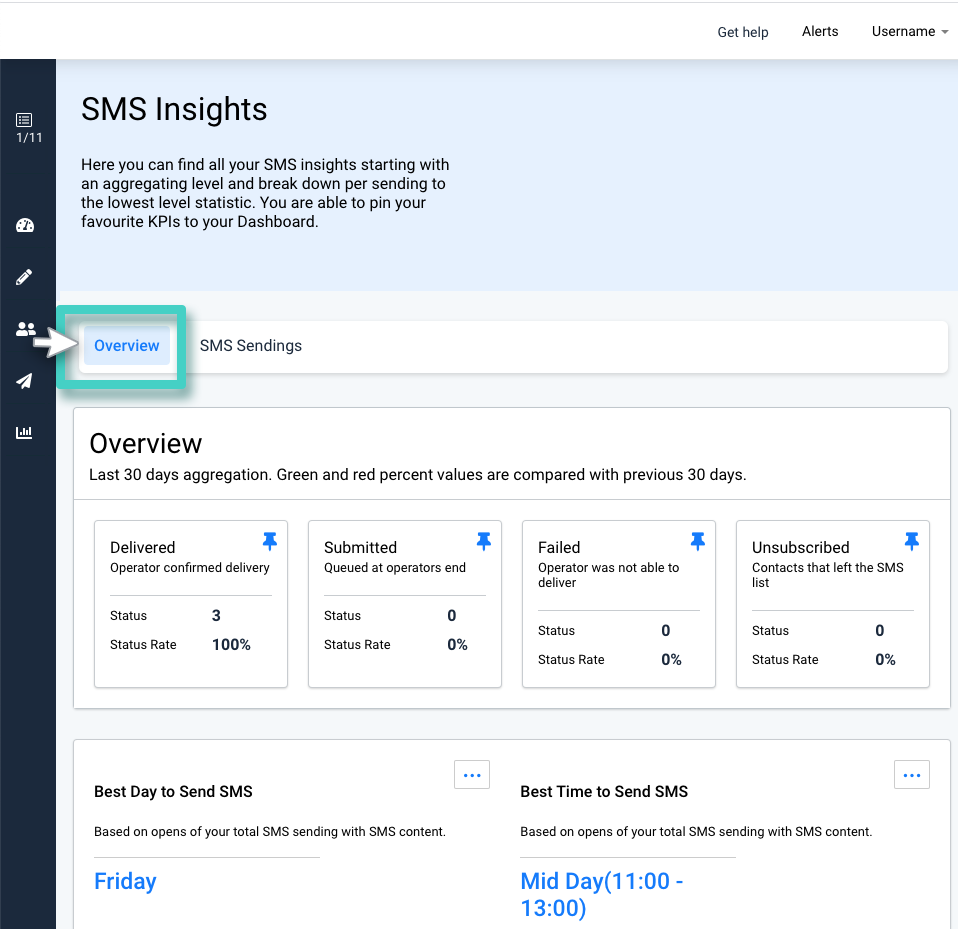This screenshot has height=929, width=958.
Task: Click the Delivered status rate 100% value
Action: pyautogui.click(x=231, y=644)
